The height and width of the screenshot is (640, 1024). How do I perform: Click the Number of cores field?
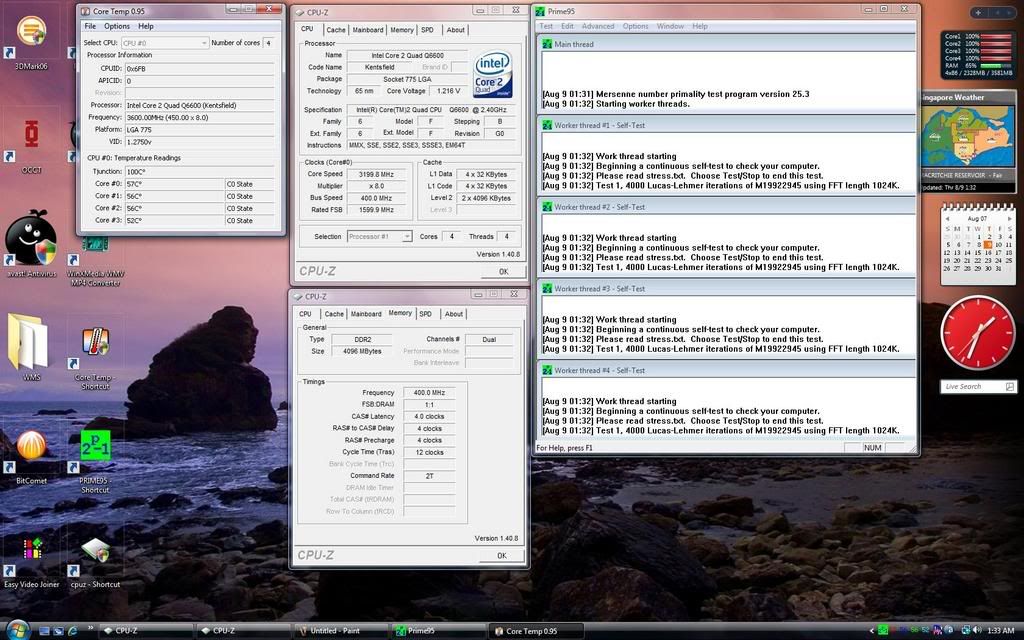click(x=268, y=42)
